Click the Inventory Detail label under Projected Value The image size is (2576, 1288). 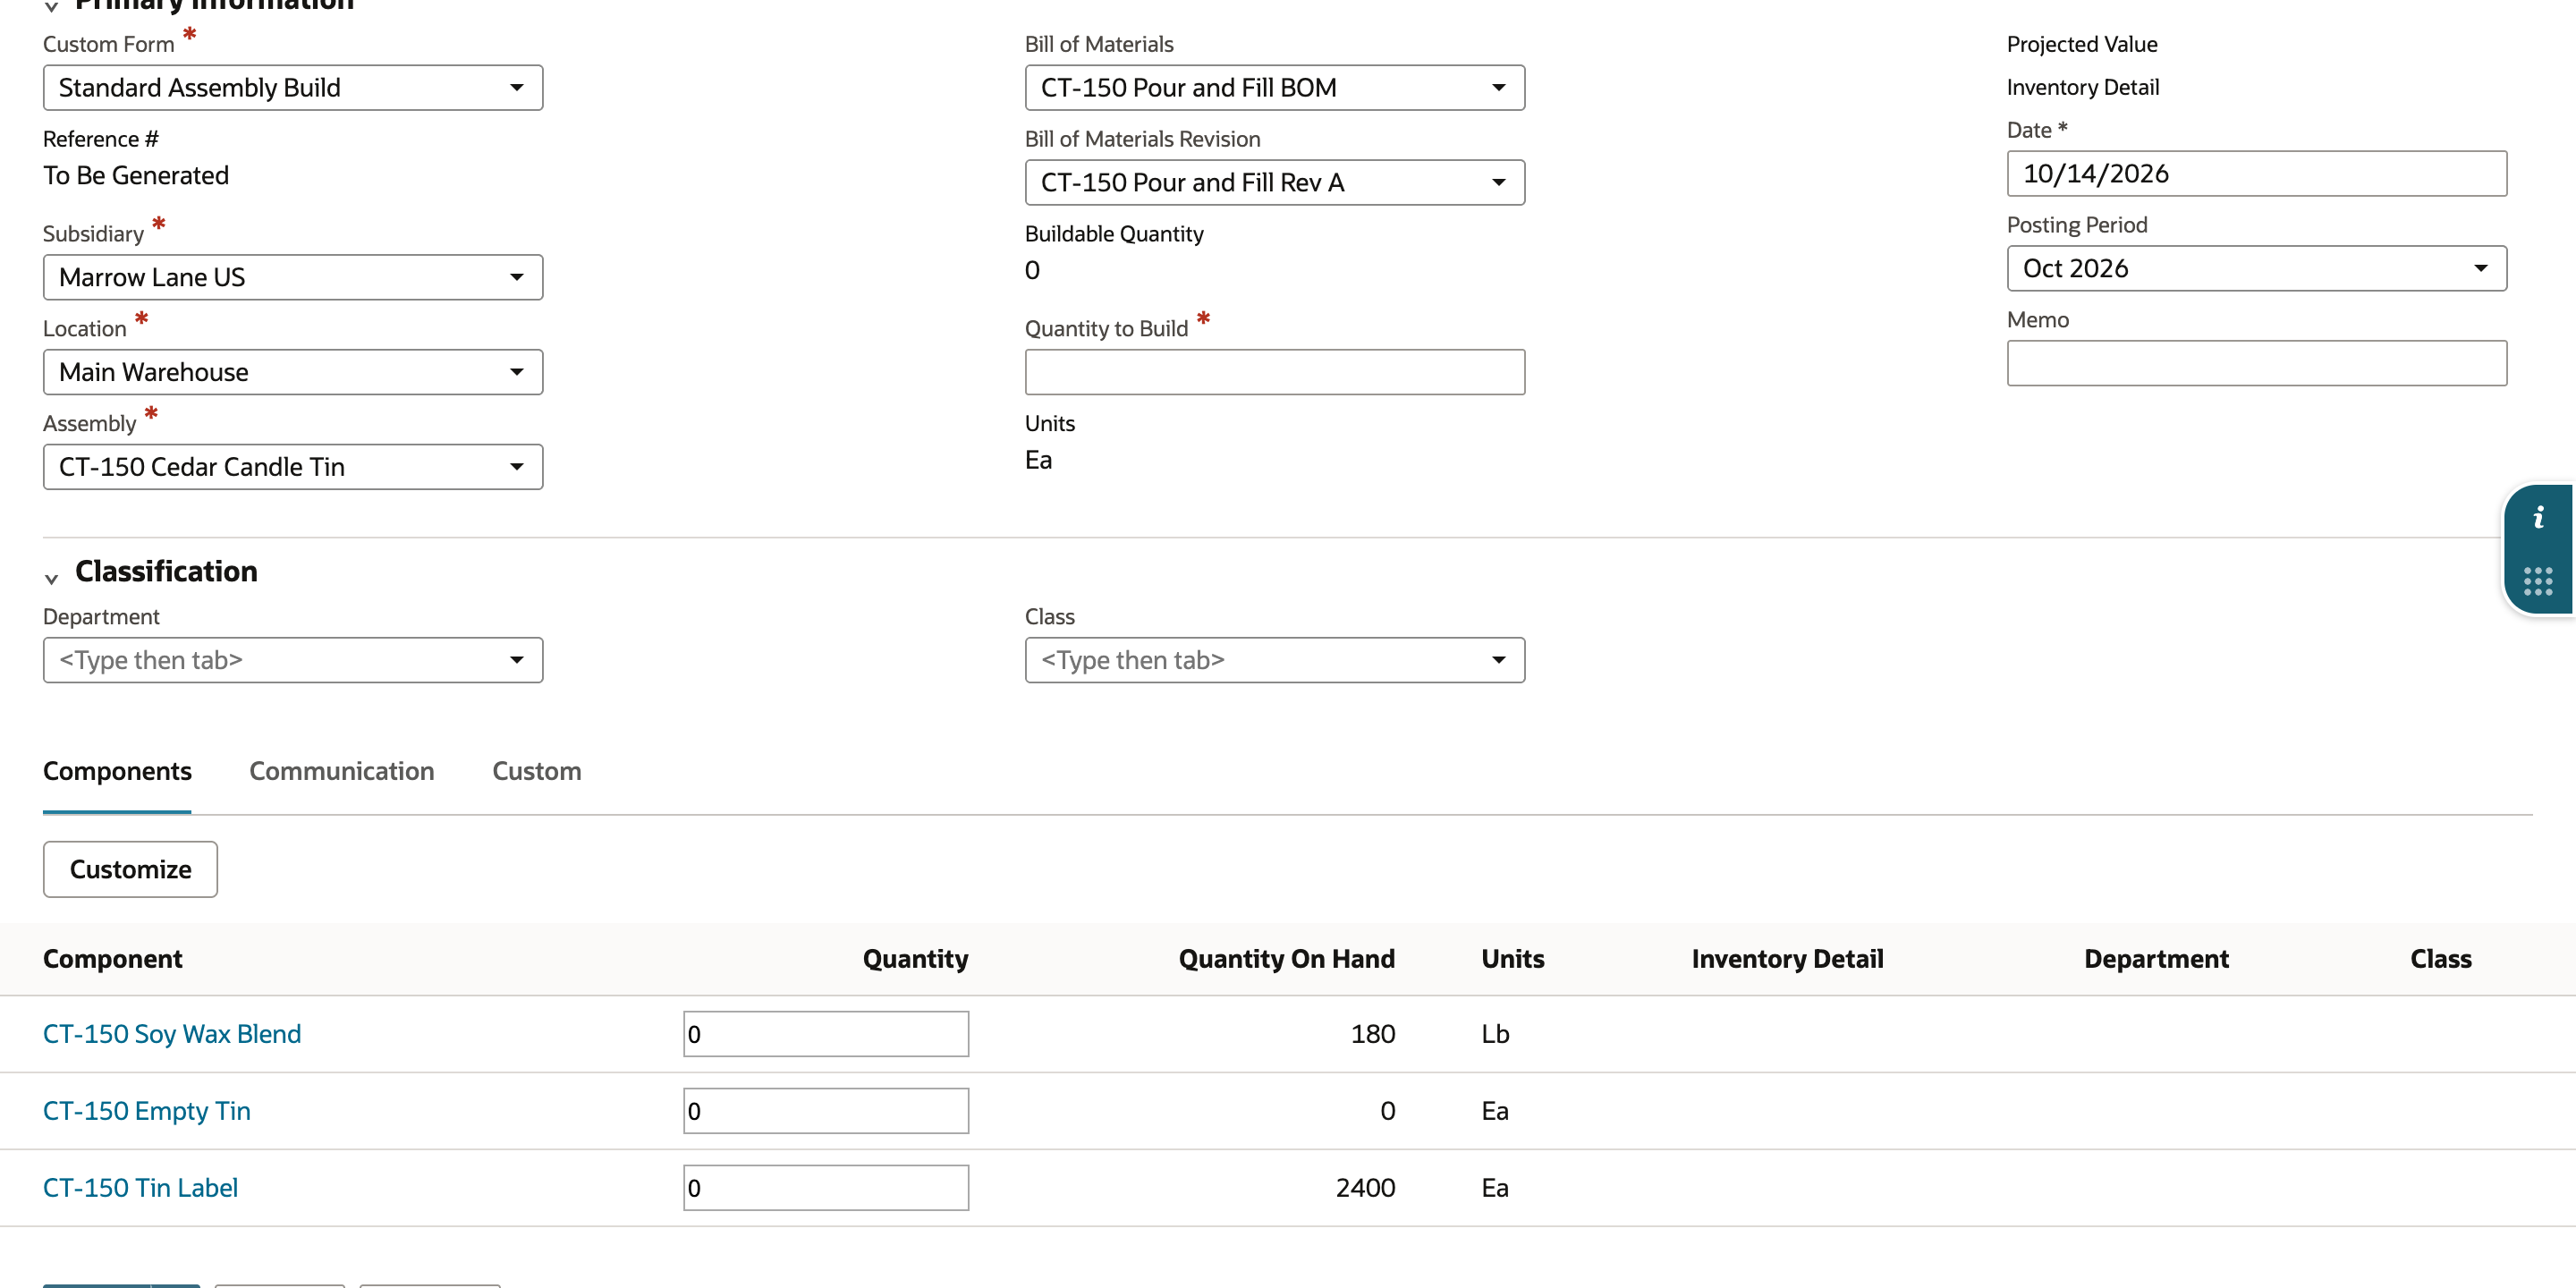point(2083,87)
